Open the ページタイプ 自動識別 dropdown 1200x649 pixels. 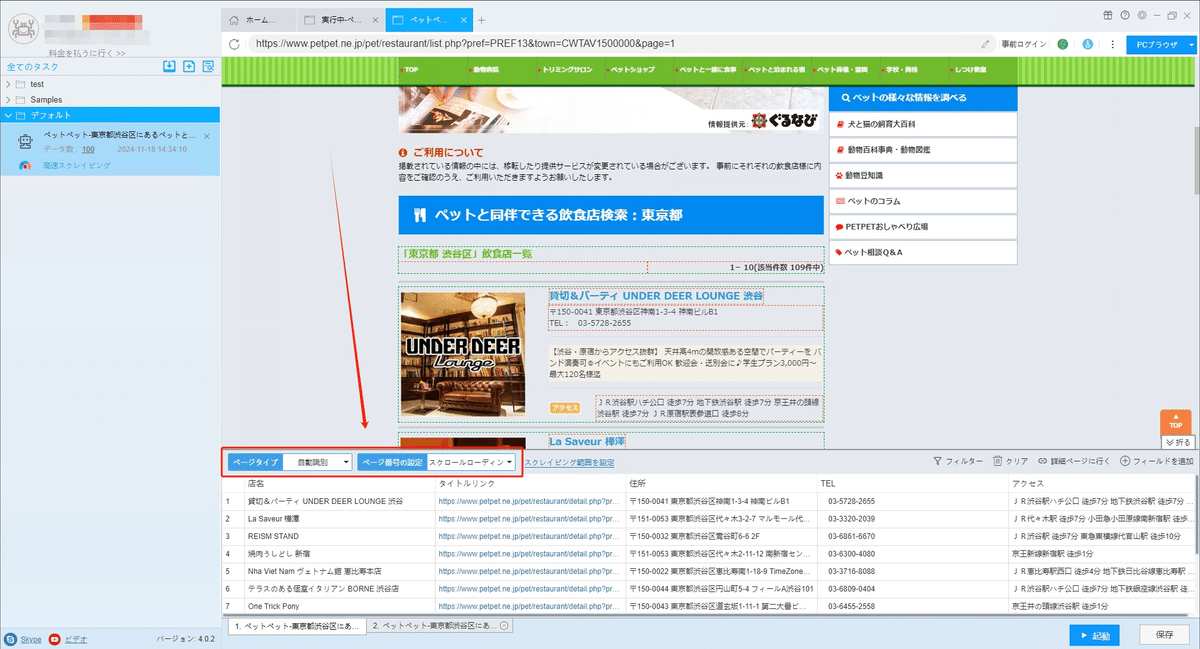[318, 462]
